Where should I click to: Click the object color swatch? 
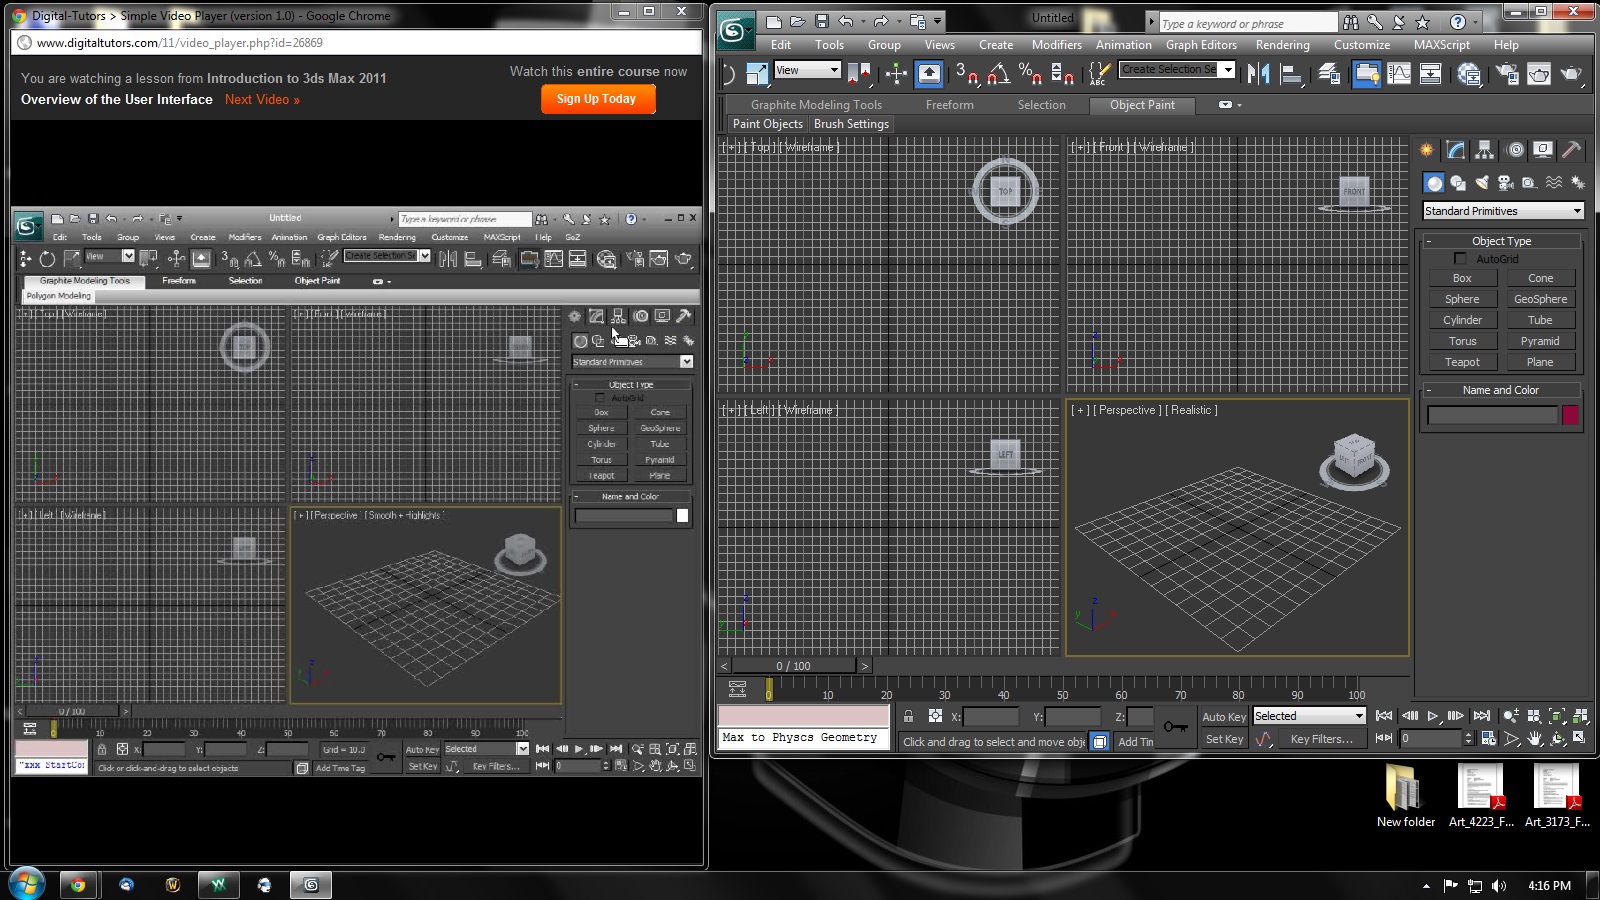(x=1572, y=415)
